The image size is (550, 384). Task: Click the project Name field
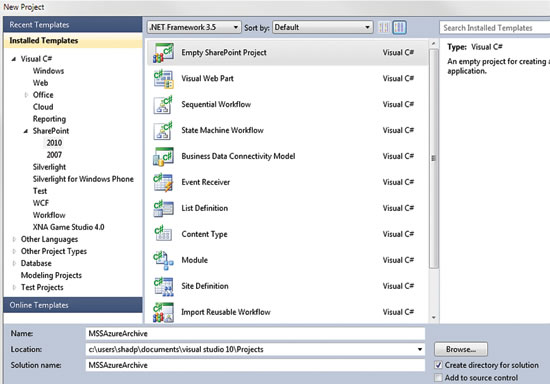coord(255,334)
